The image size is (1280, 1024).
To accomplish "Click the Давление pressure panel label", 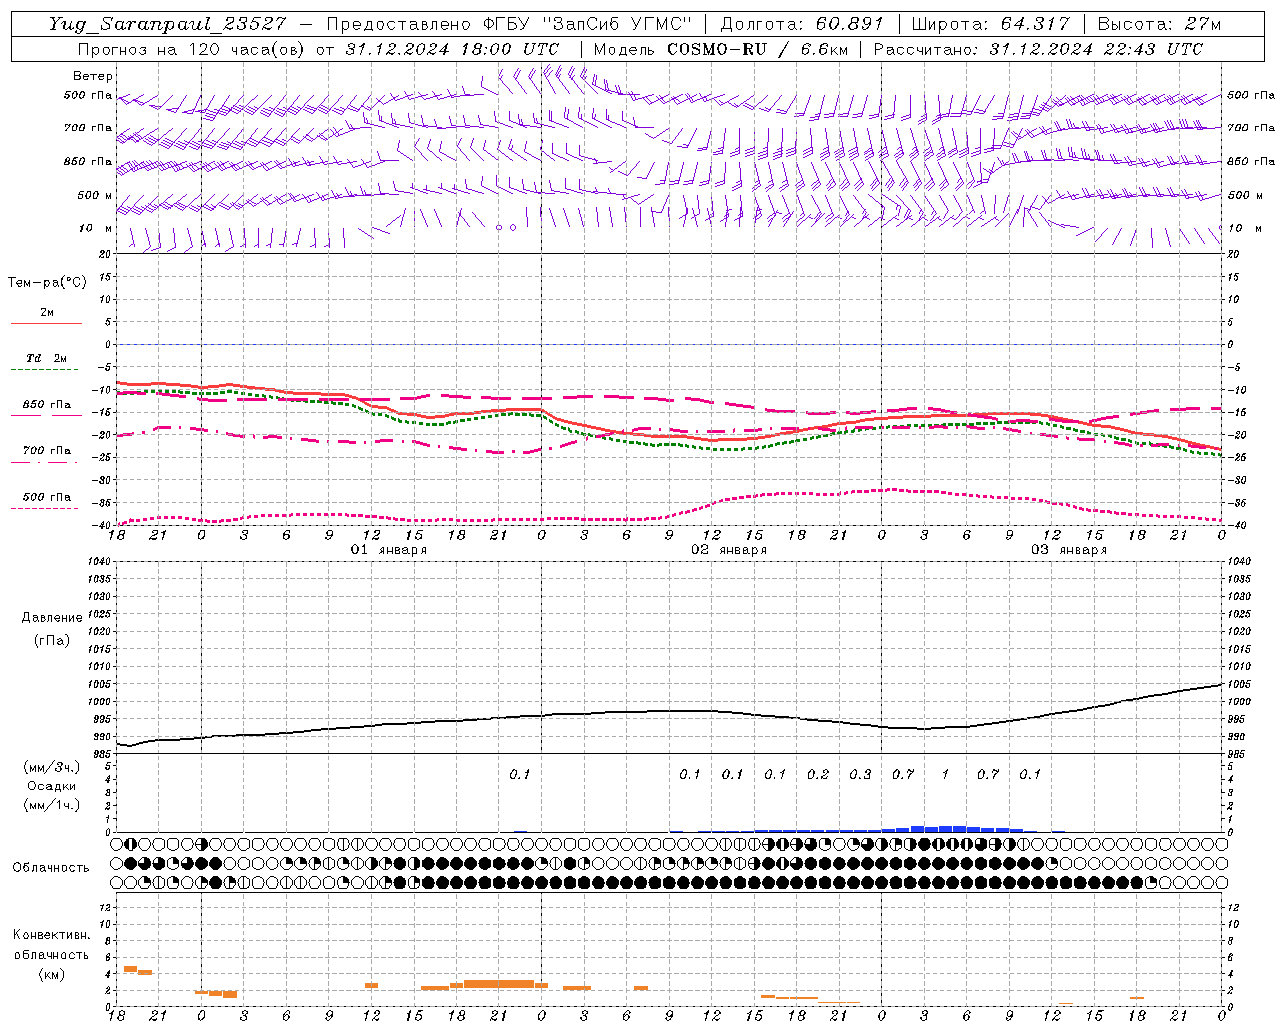I will coord(52,618).
